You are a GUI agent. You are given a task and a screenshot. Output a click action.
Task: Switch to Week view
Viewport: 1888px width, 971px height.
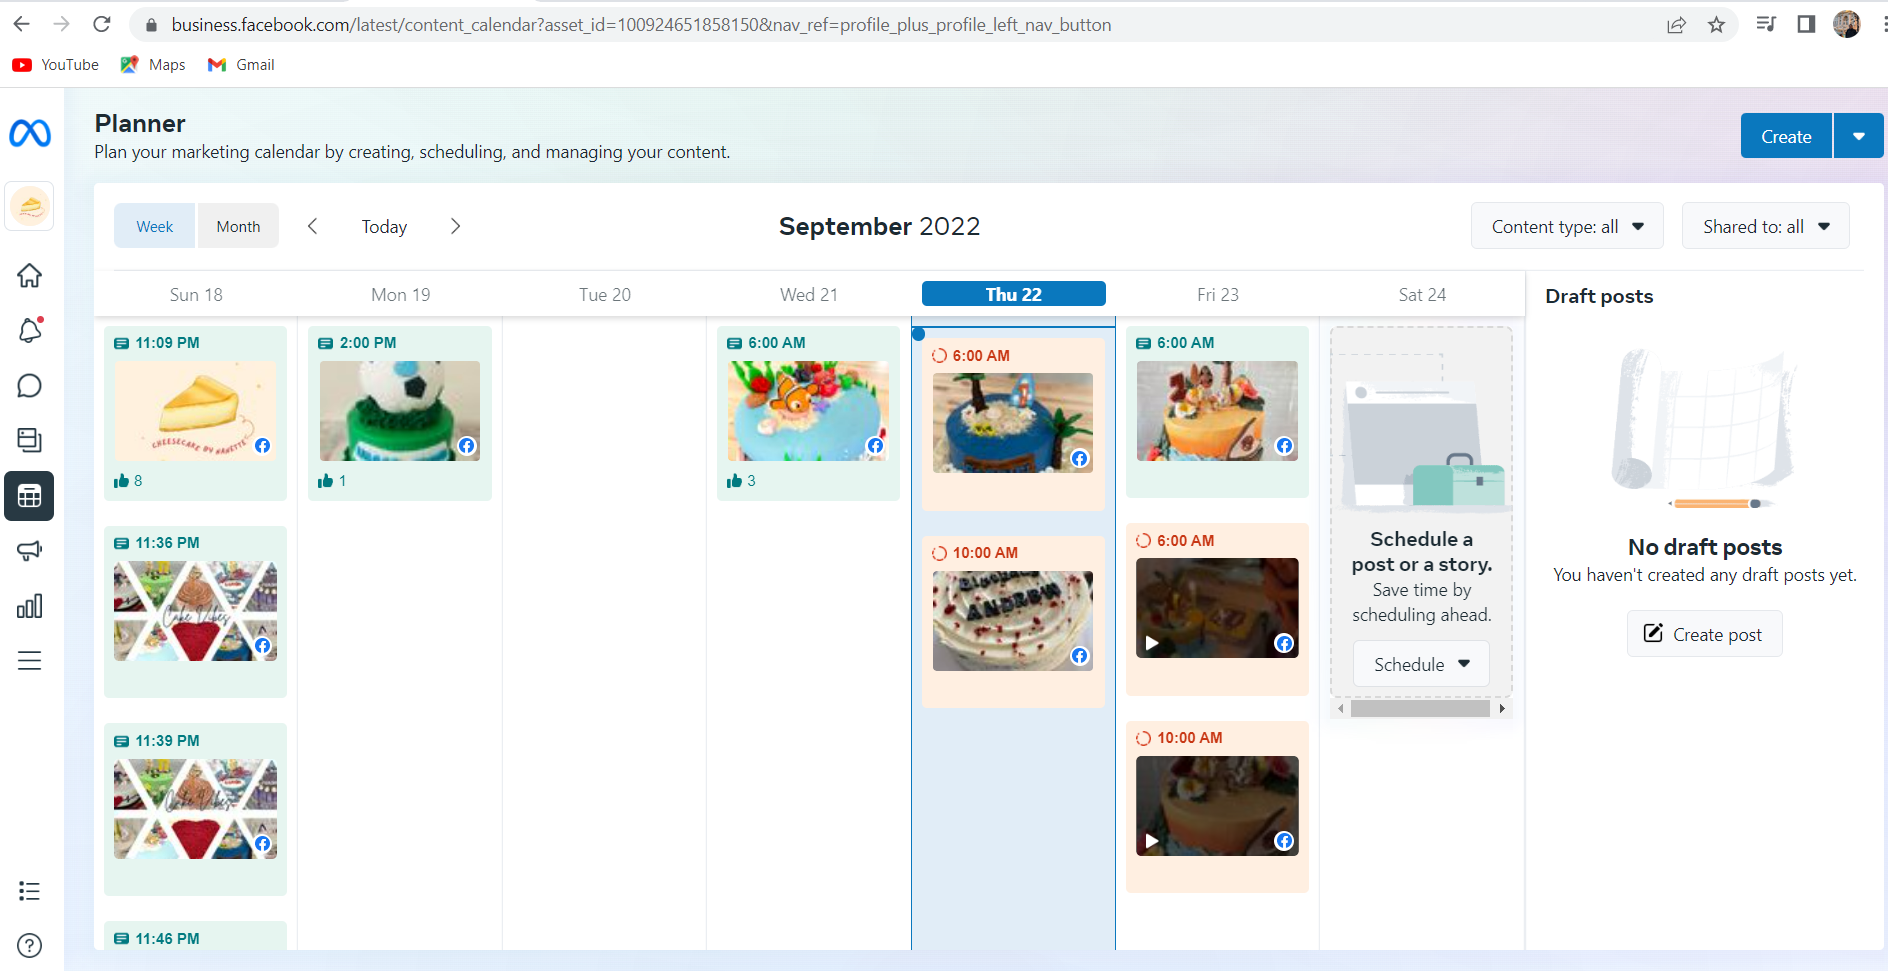tap(155, 226)
